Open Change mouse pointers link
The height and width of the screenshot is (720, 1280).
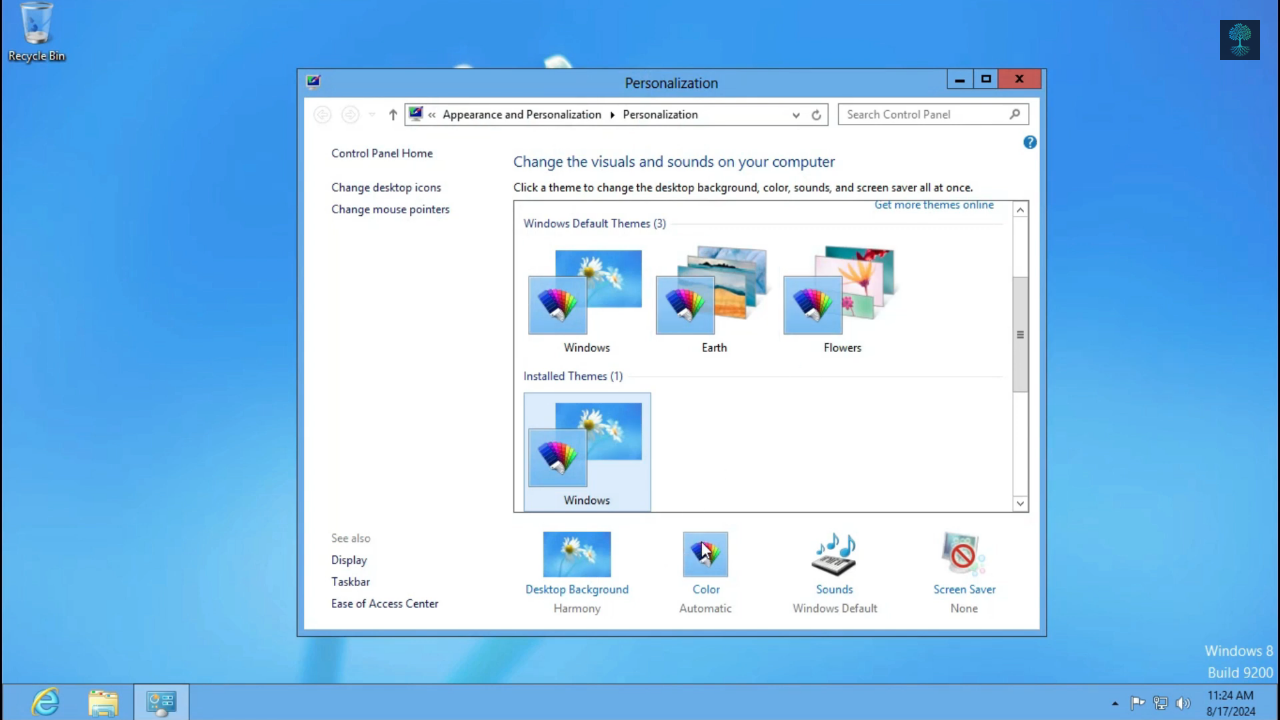pos(390,210)
